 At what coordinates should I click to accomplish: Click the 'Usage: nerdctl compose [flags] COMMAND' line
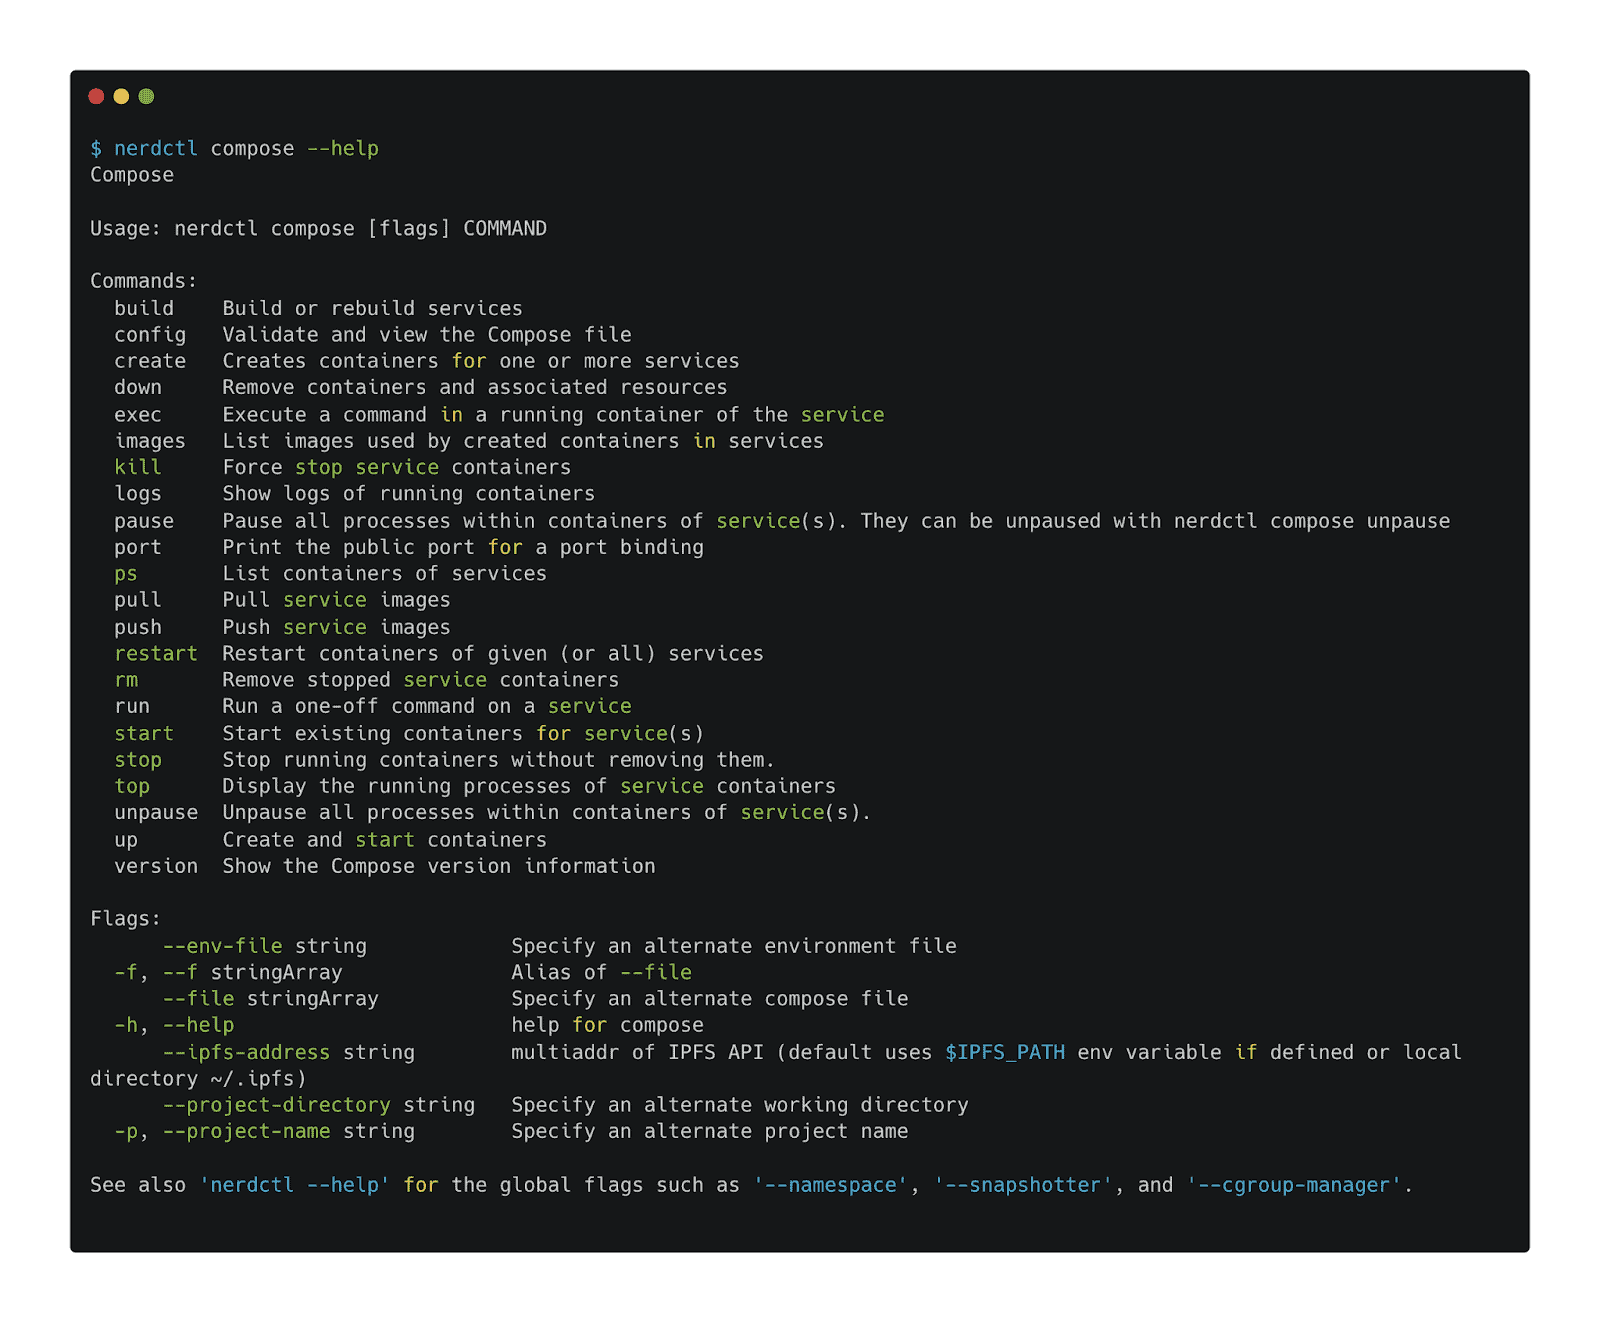tap(318, 228)
